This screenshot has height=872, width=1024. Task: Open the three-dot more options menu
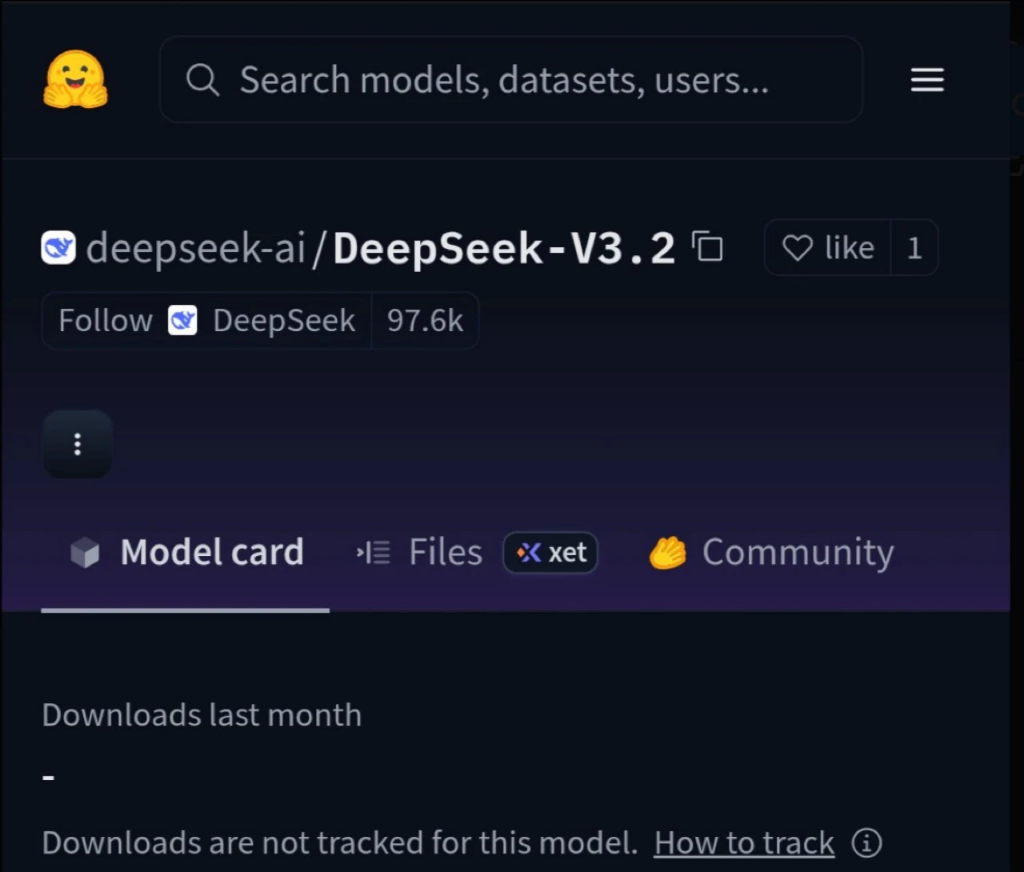(77, 444)
